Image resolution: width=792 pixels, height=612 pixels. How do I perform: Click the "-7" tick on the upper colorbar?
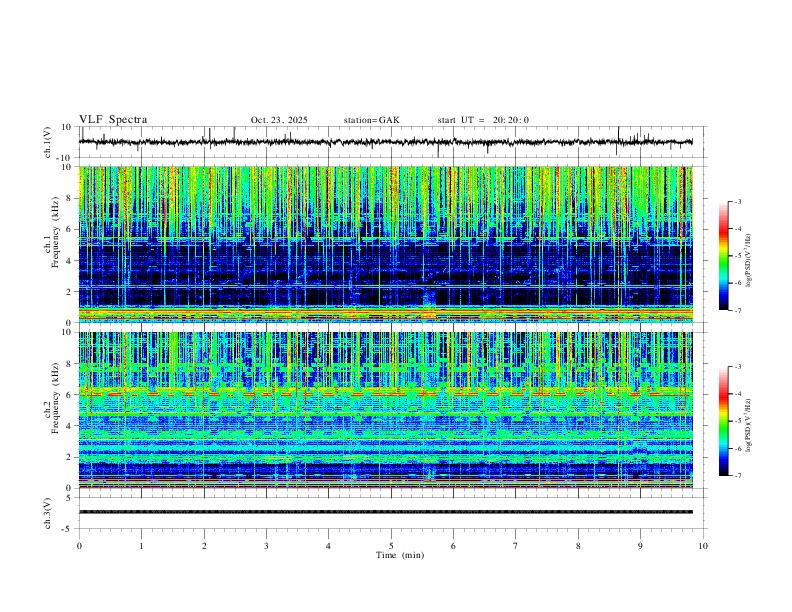tap(738, 311)
